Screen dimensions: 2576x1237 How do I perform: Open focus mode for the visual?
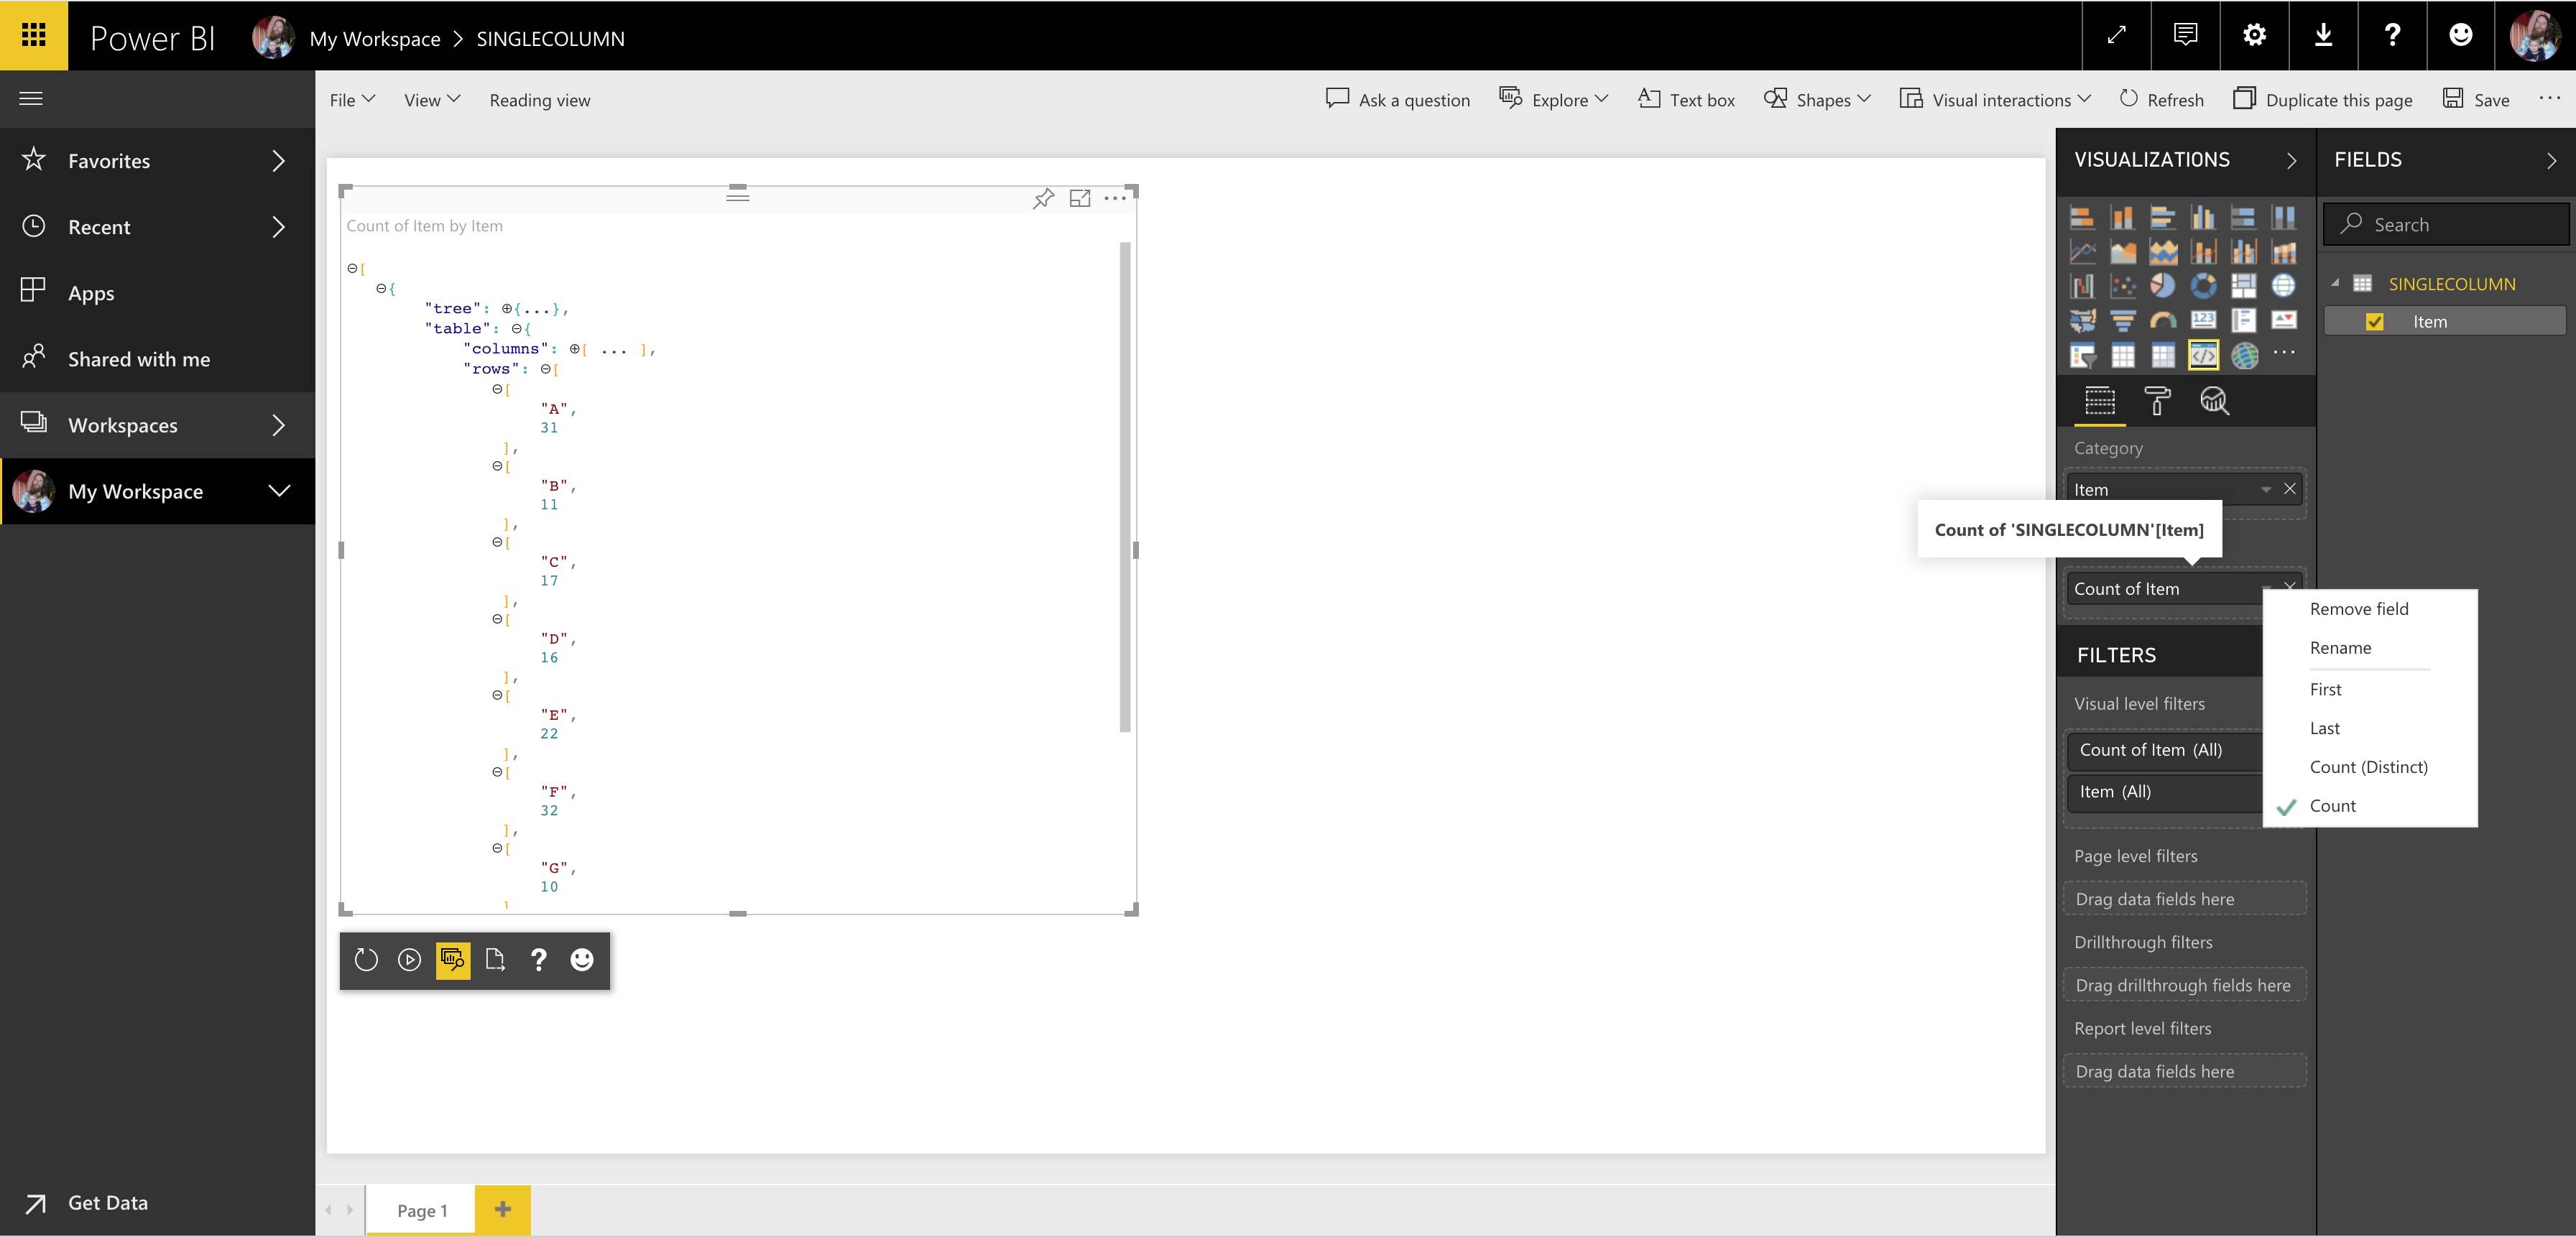click(1080, 198)
